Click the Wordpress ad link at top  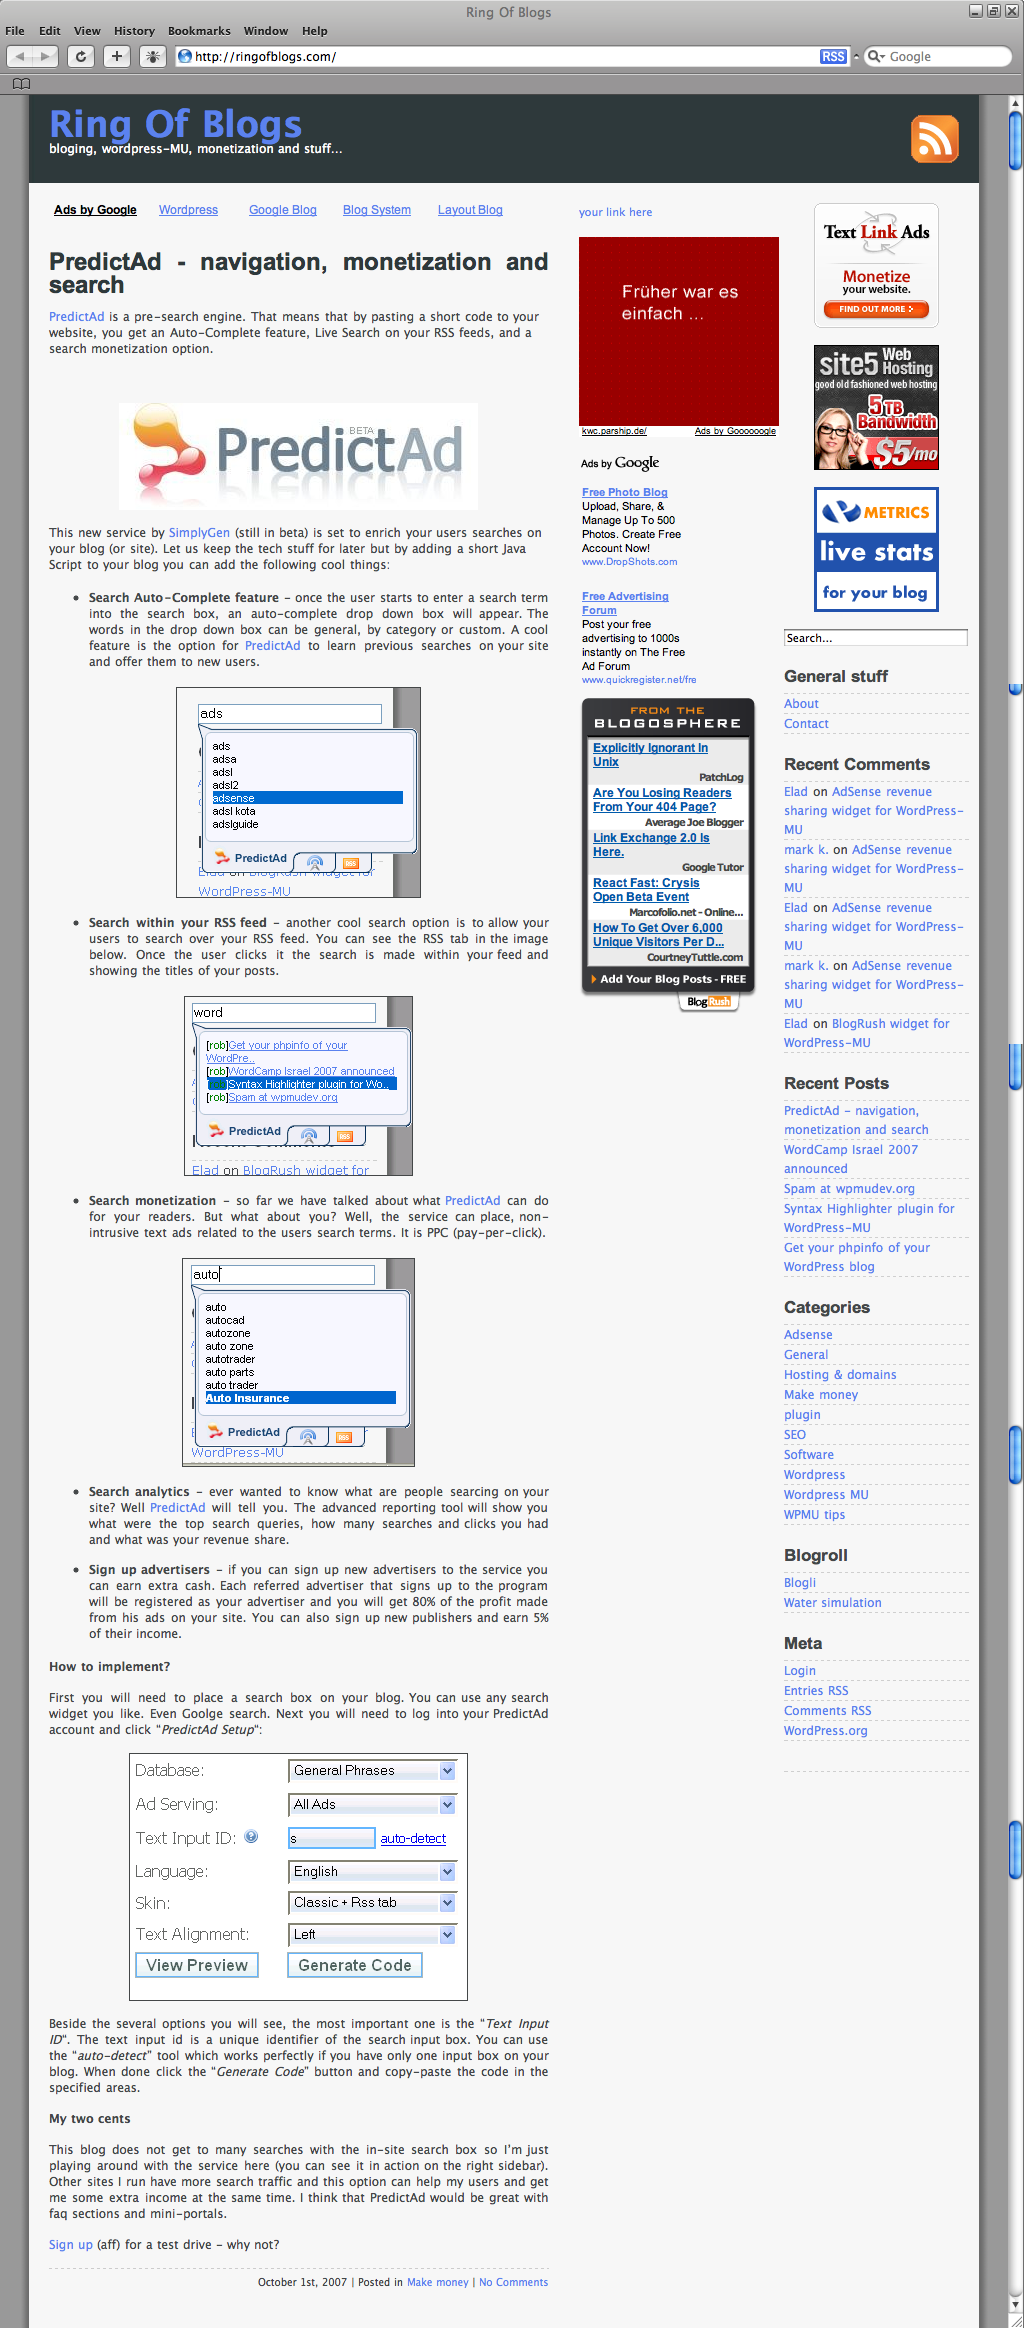pos(188,210)
